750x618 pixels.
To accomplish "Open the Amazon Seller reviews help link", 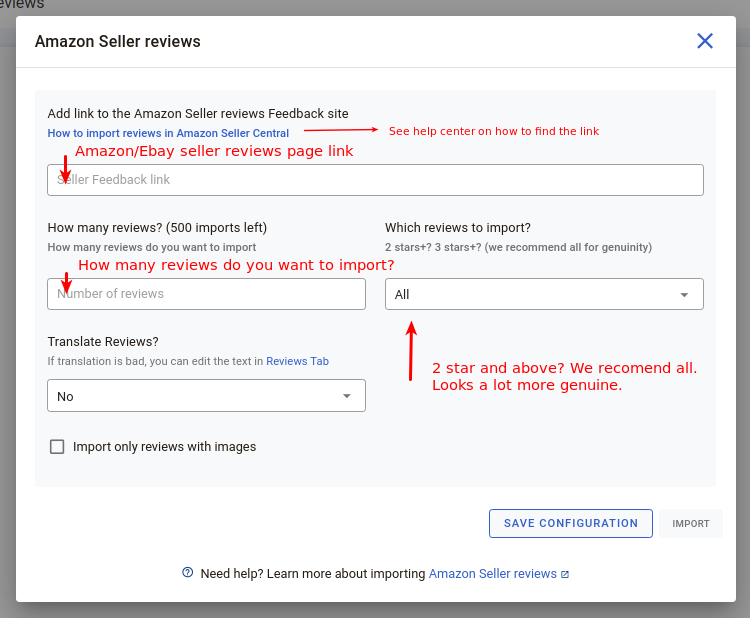I will (x=493, y=574).
